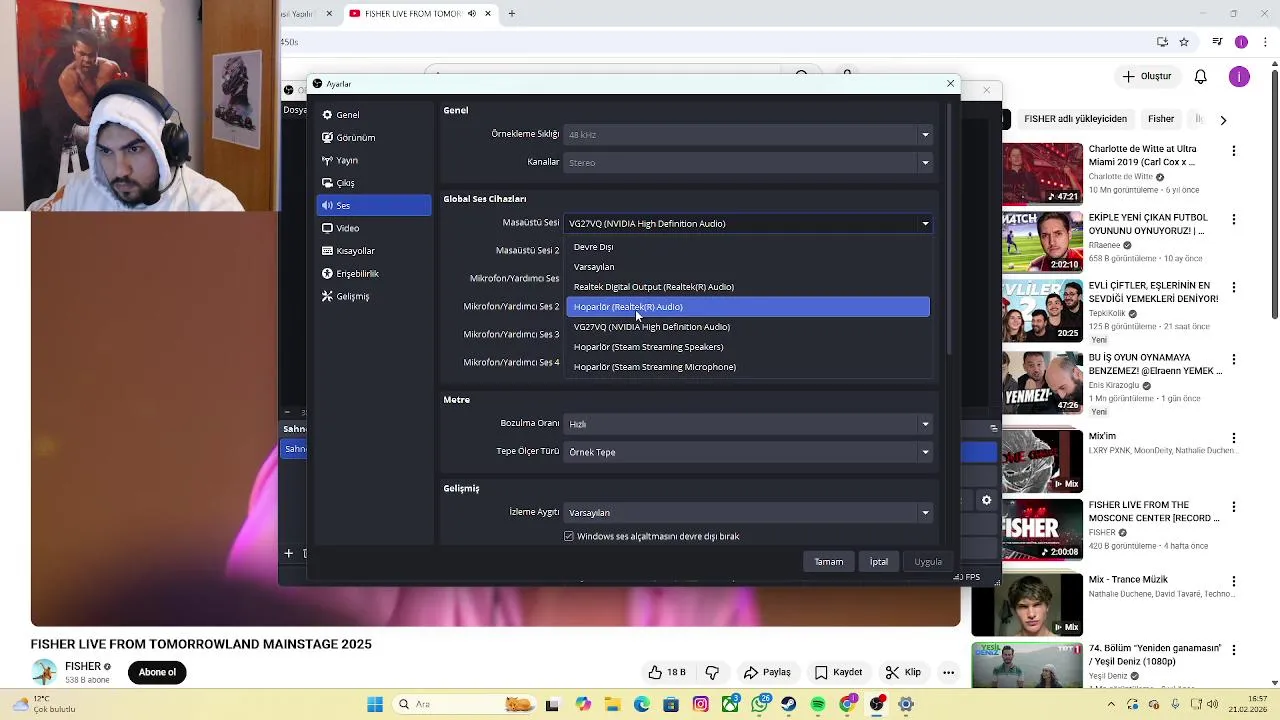Open Görünüm settings category
The height and width of the screenshot is (720, 1280).
click(x=373, y=137)
